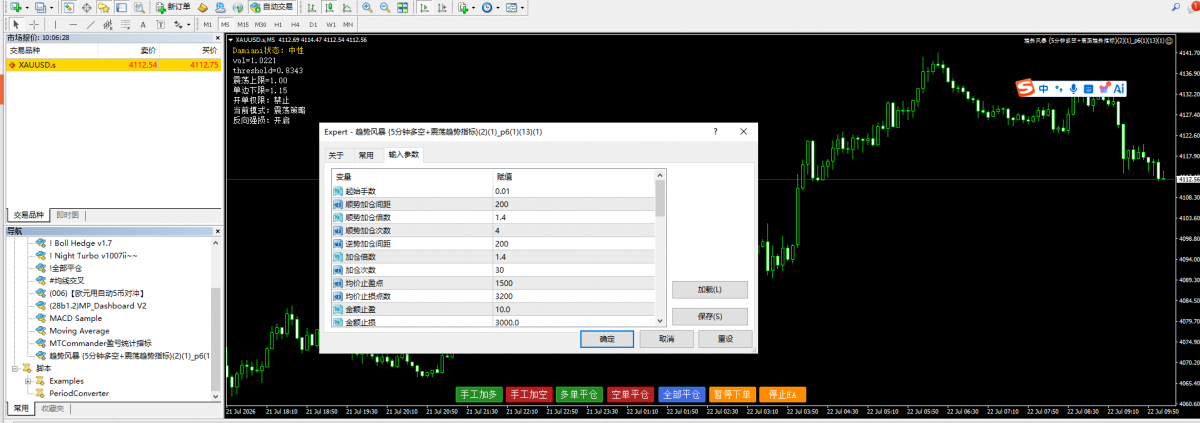The height and width of the screenshot is (423, 1200).
Task: Switch chart timeframe to M15
Action: [x=243, y=24]
